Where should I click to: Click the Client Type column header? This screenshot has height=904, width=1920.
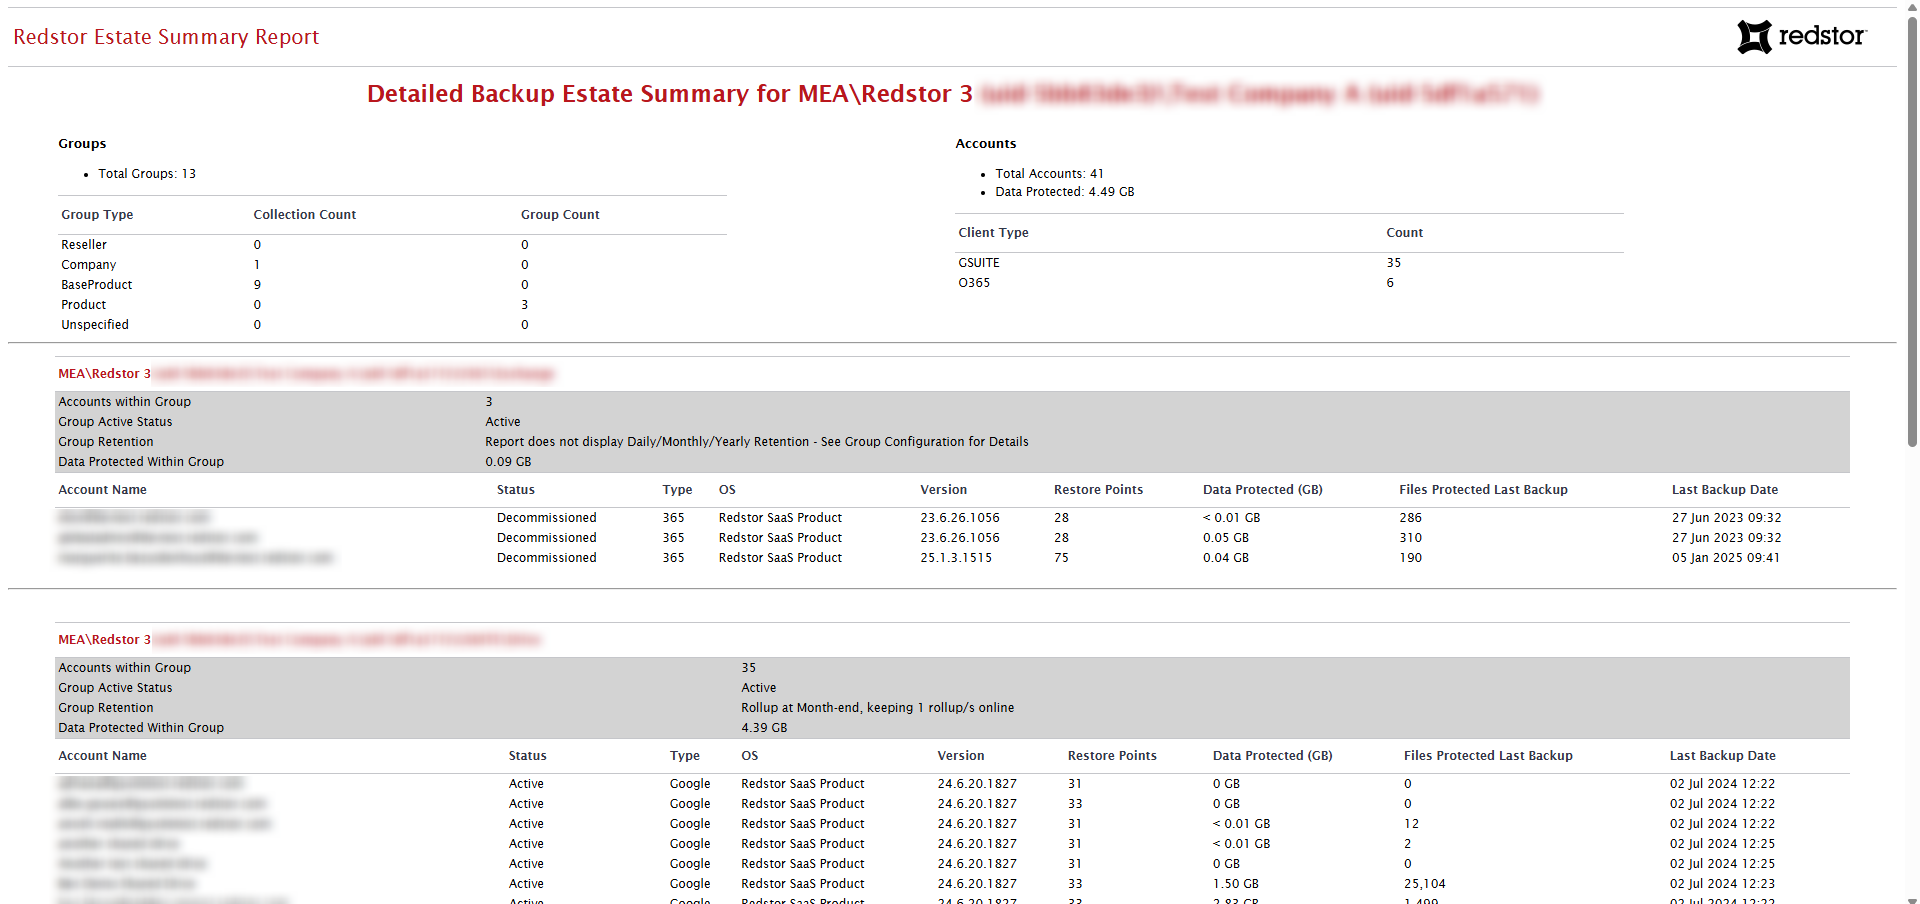pos(993,233)
